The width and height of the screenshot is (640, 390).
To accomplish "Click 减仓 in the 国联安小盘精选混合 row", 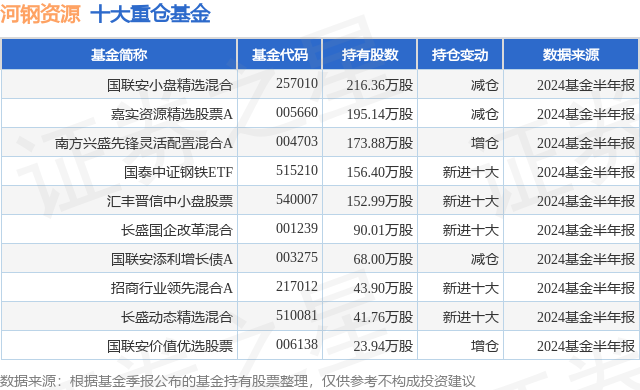I will pyautogui.click(x=484, y=85).
